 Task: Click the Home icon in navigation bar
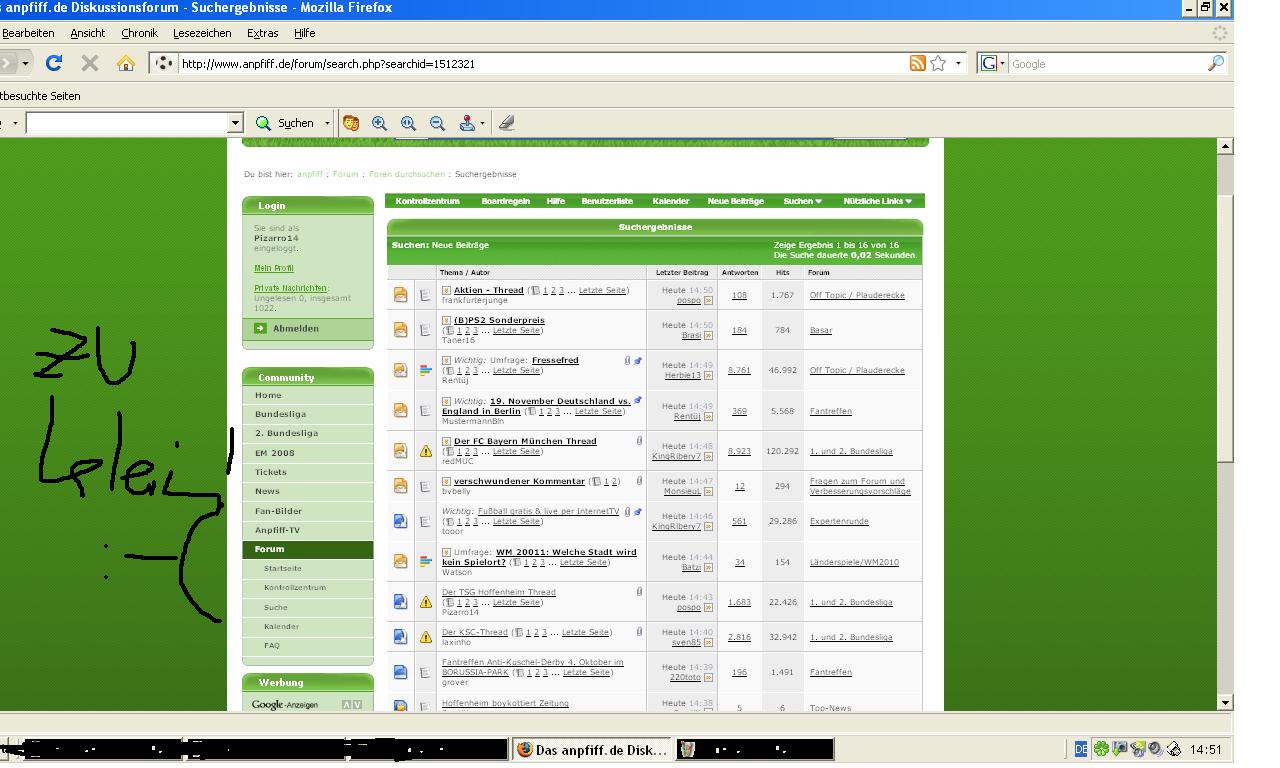(x=126, y=63)
